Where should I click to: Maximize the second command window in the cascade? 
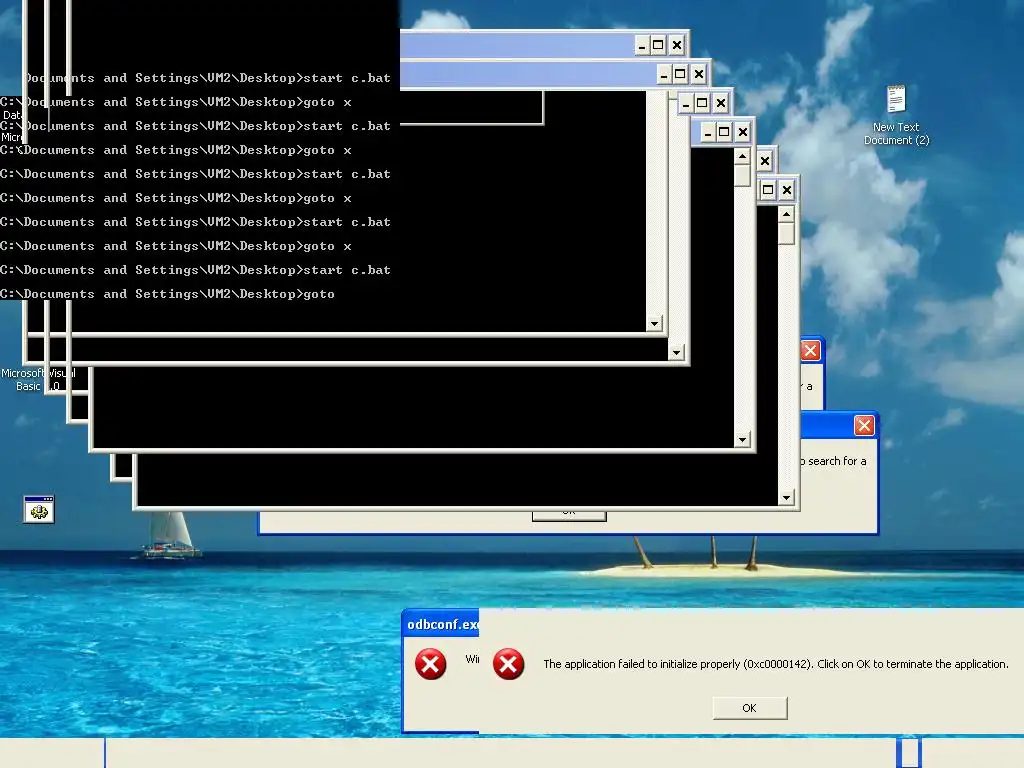(x=680, y=74)
